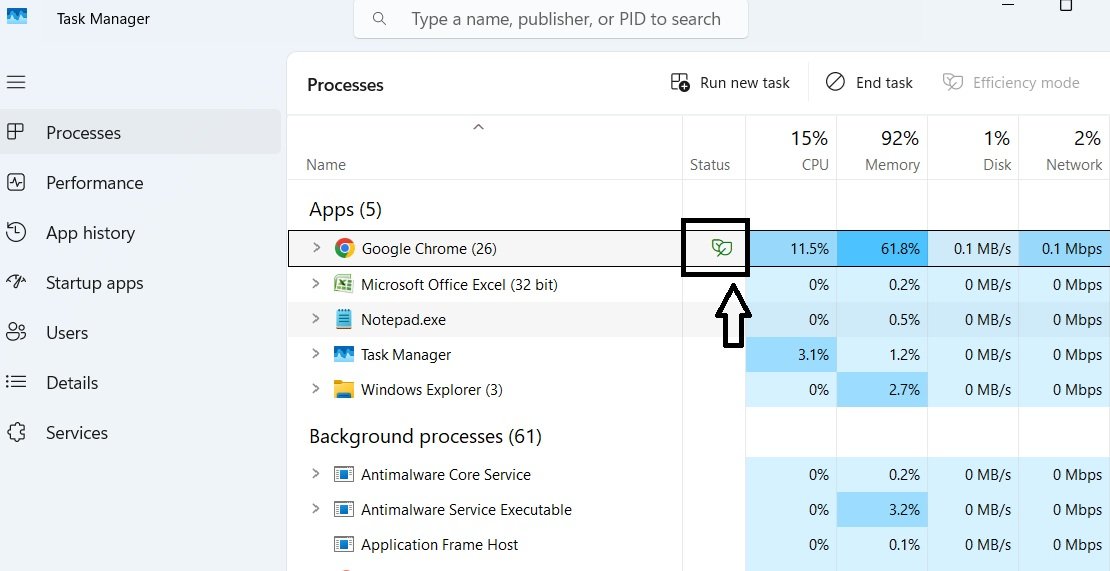
Task: Open the hamburger navigation menu
Action: pos(16,82)
